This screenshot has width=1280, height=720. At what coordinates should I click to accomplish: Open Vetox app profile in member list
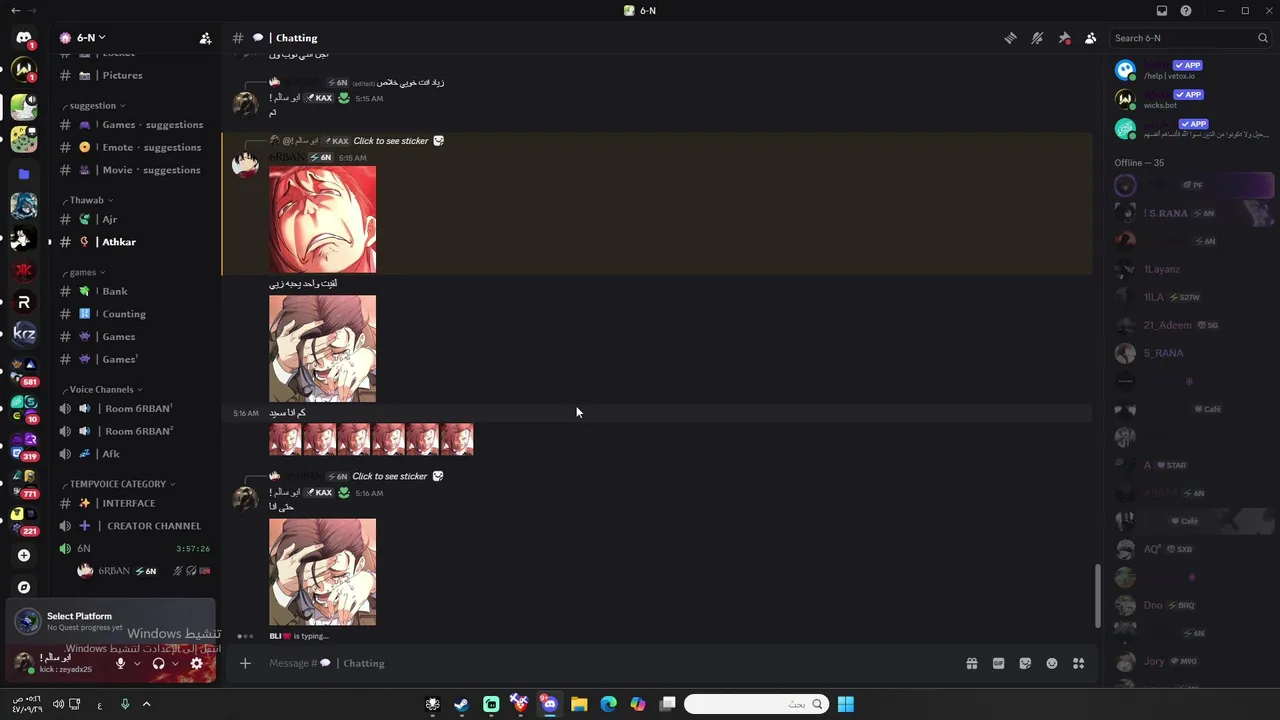pyautogui.click(x=1190, y=70)
